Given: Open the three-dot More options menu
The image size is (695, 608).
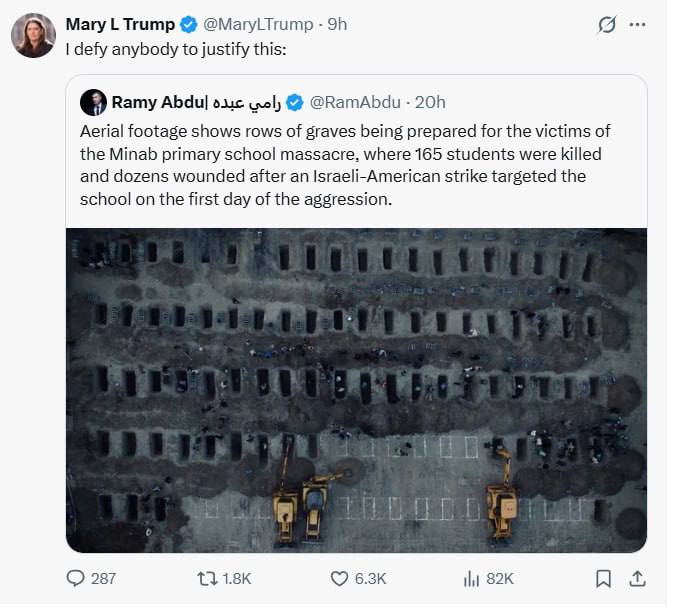Looking at the screenshot, I should 637,25.
